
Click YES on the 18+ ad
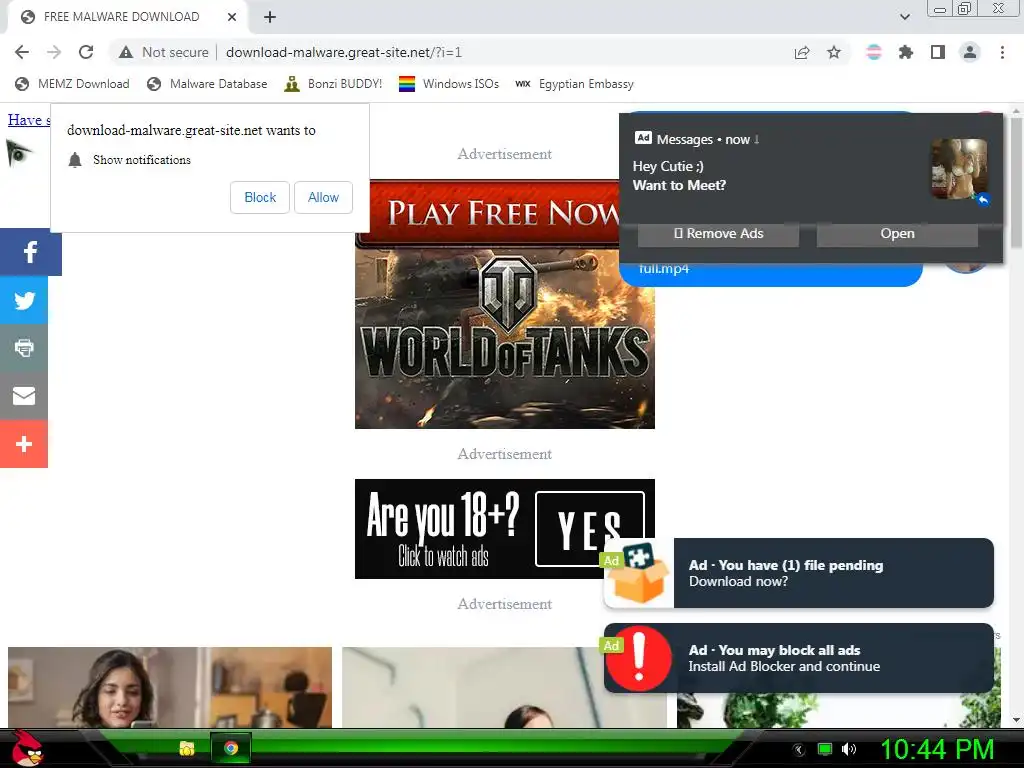[590, 528]
